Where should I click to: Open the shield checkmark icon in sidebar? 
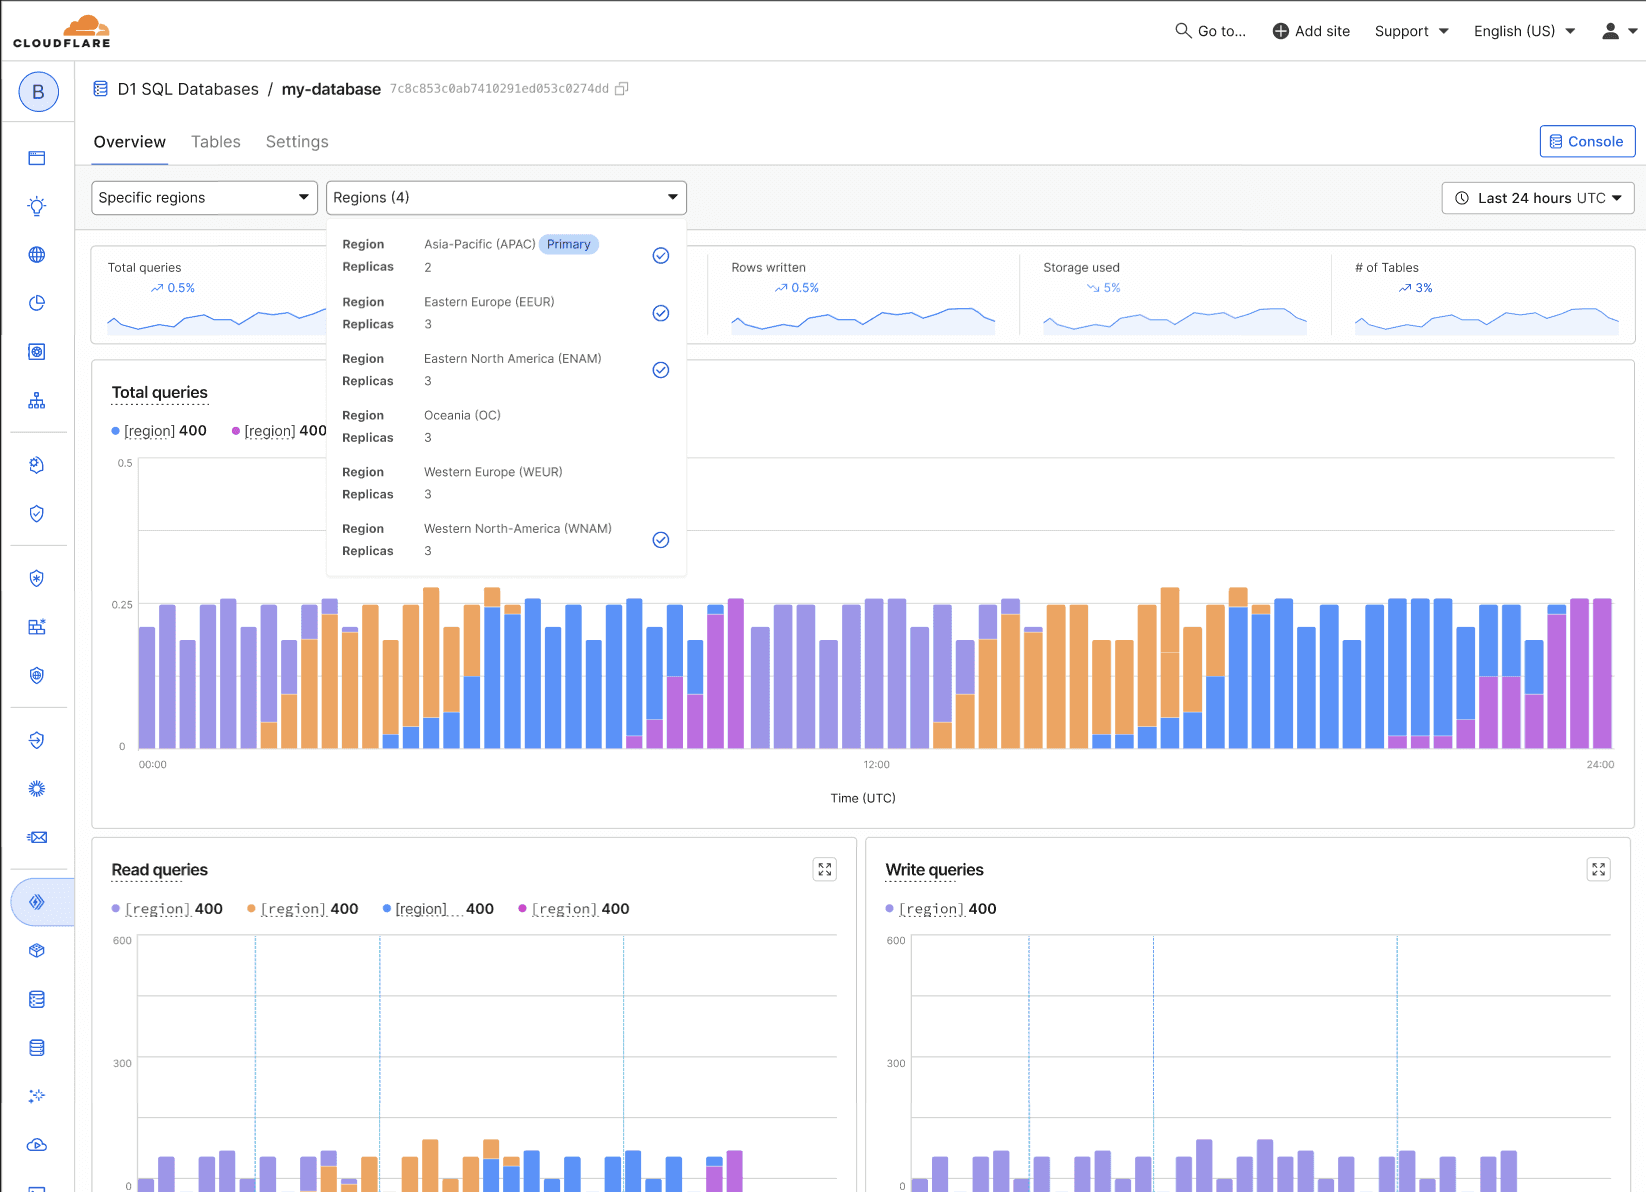(x=37, y=514)
